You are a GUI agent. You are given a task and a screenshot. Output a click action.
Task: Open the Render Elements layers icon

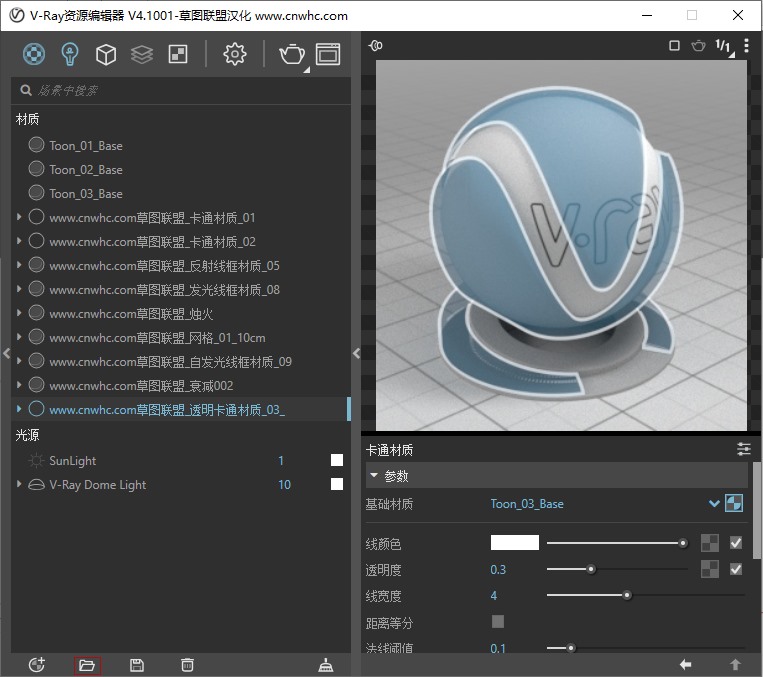(142, 54)
